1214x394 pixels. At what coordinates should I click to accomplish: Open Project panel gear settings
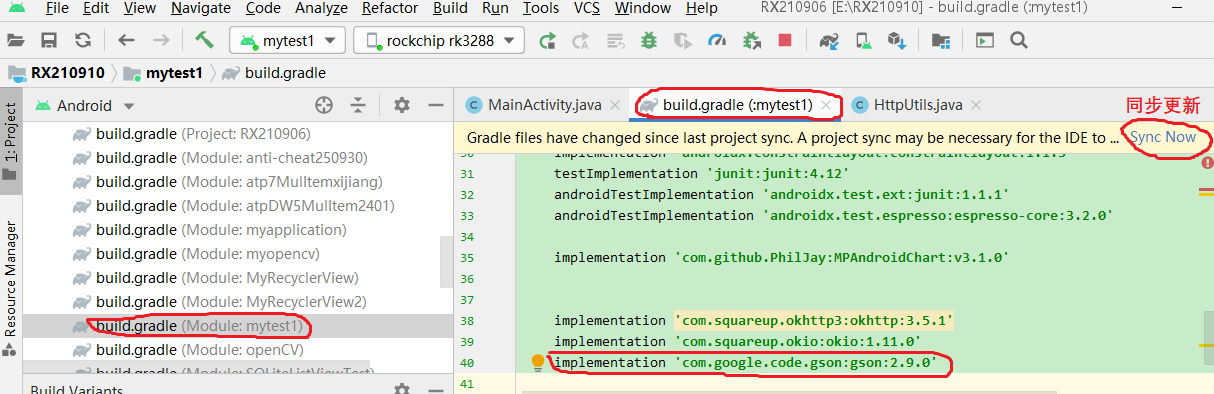[401, 105]
